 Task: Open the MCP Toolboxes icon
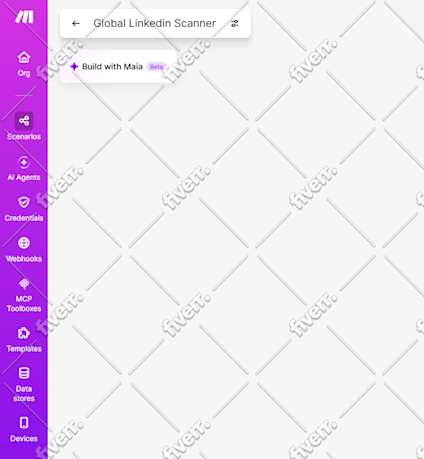tap(24, 284)
